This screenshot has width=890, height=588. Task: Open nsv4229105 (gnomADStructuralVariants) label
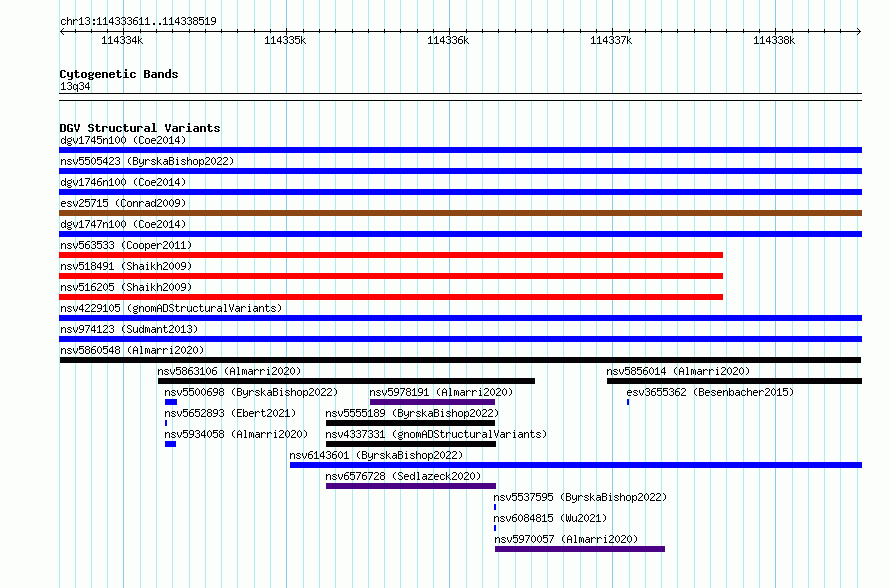[171, 308]
